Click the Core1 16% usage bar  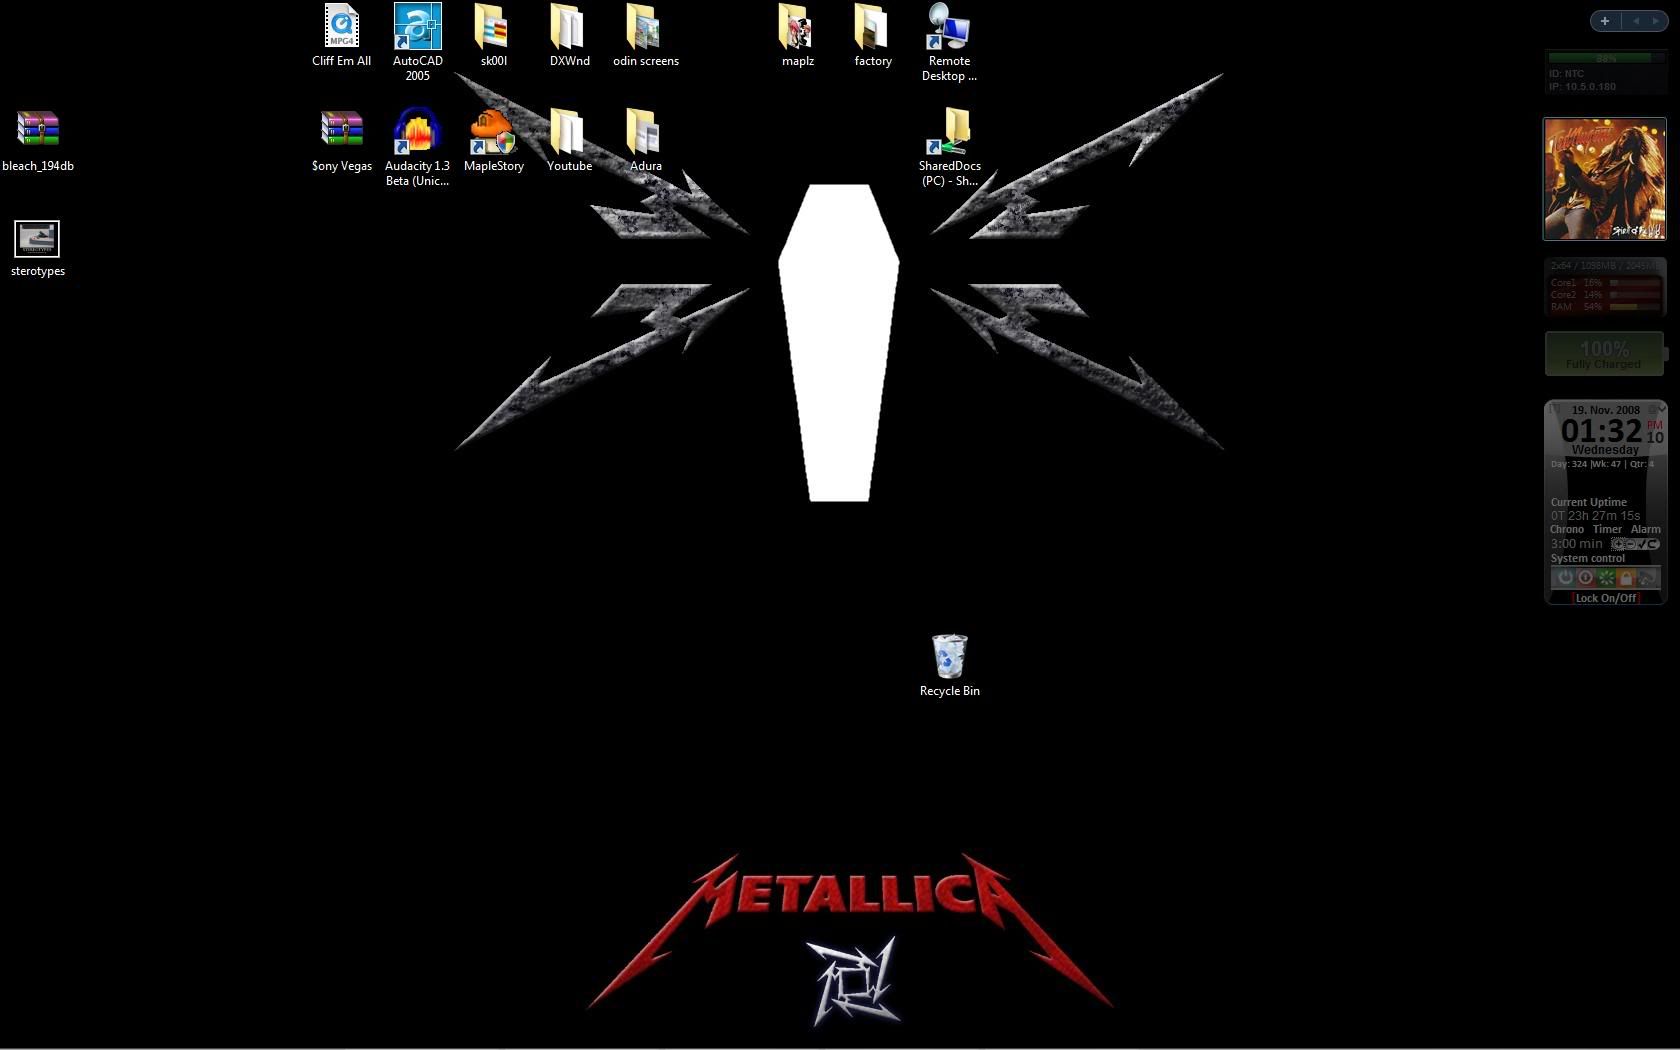(x=1635, y=283)
